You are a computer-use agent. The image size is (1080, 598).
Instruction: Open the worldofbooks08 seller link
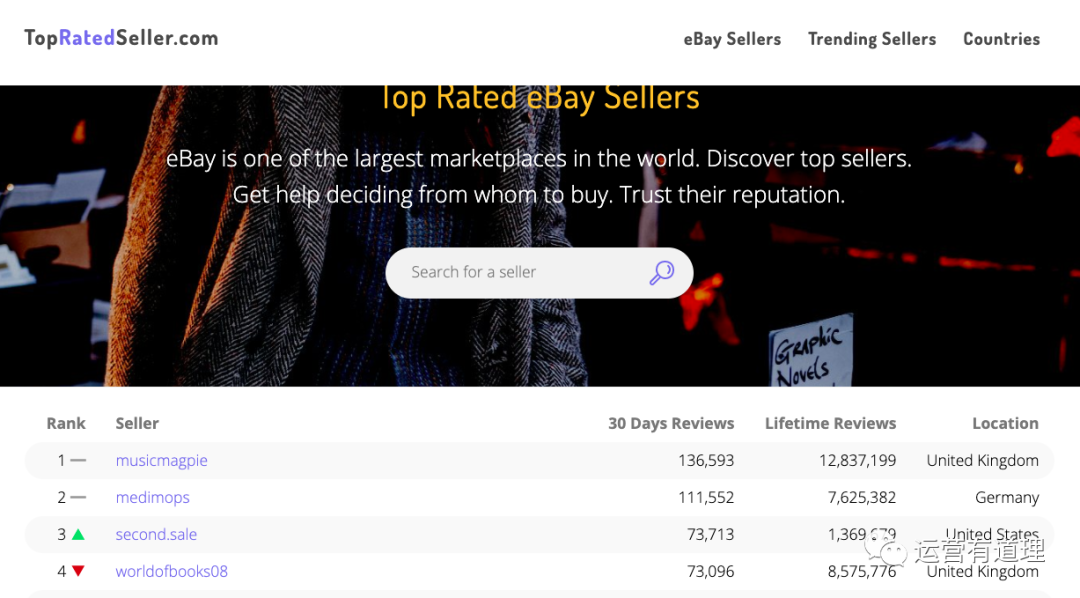[x=172, y=571]
